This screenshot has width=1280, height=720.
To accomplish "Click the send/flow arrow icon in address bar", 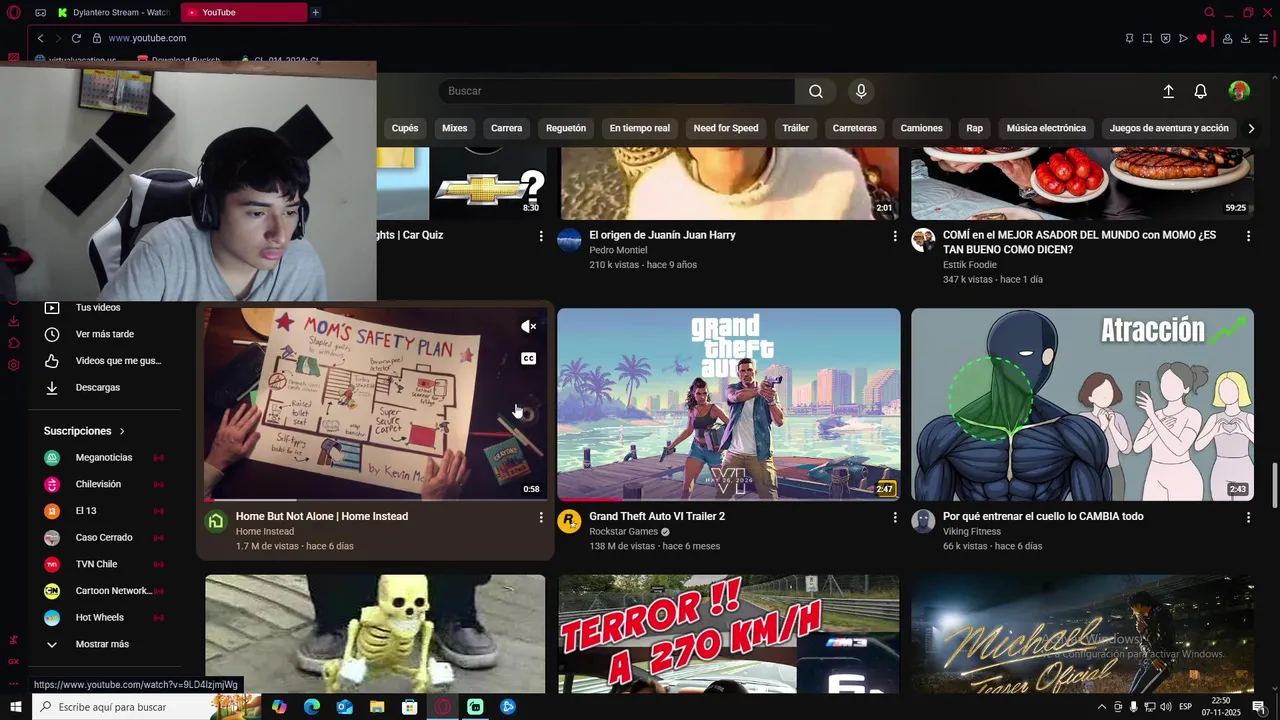I will pos(1183,38).
